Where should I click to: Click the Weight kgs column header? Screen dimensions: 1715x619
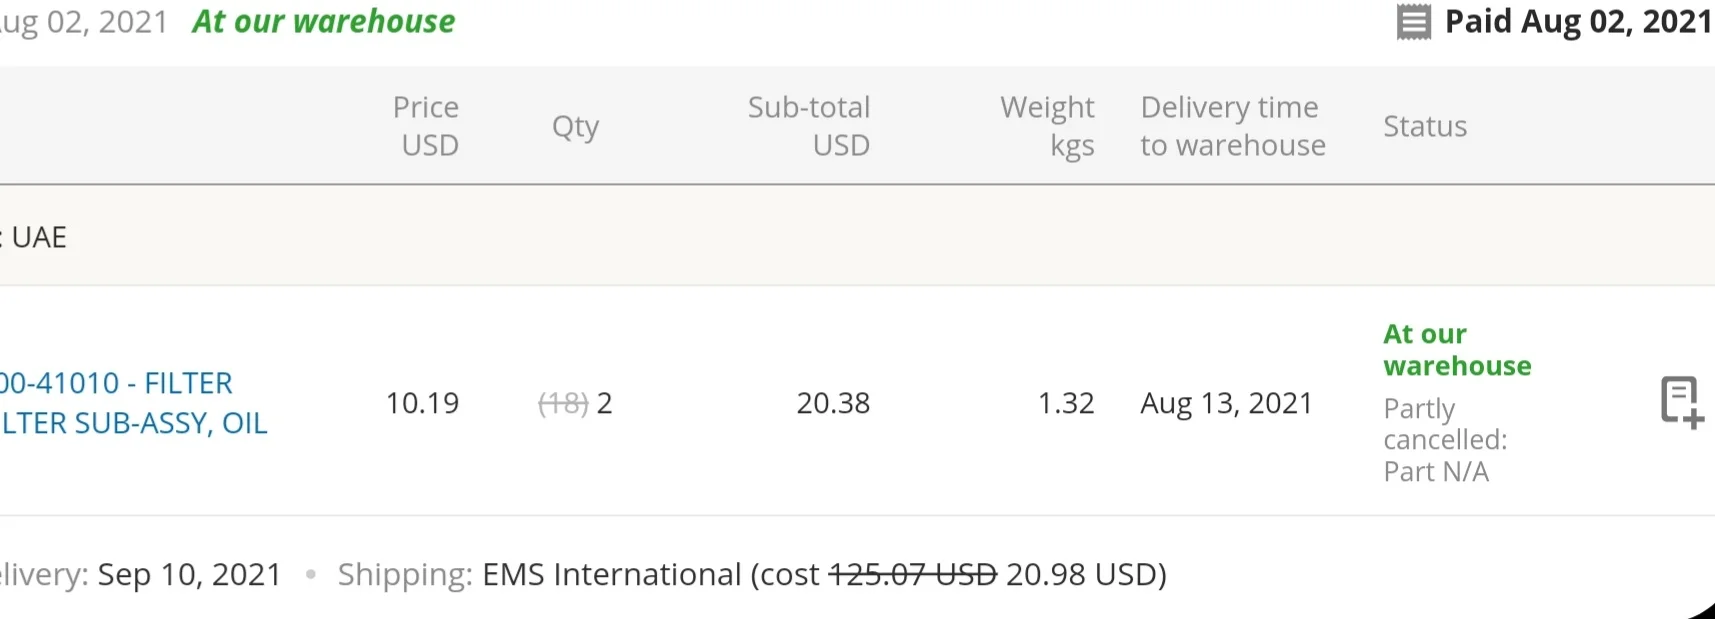1048,126
